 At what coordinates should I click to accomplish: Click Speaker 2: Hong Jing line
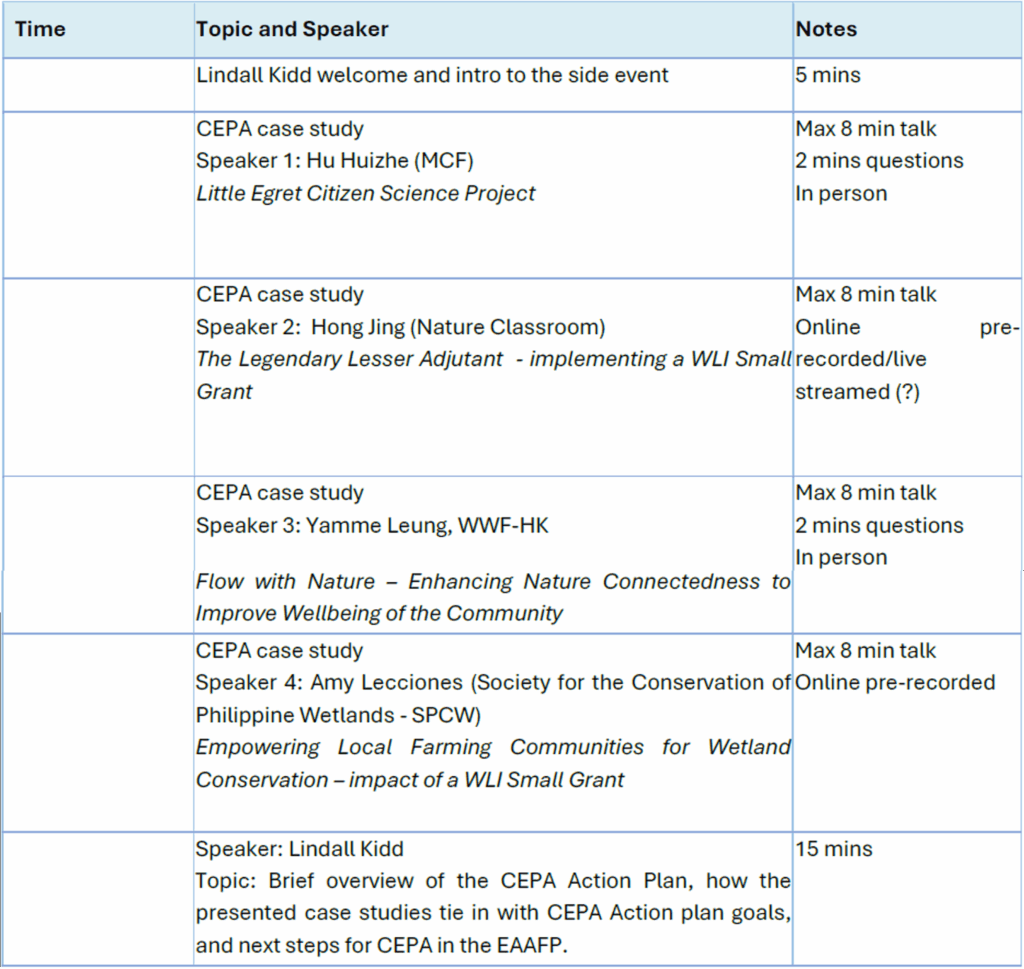click(400, 327)
